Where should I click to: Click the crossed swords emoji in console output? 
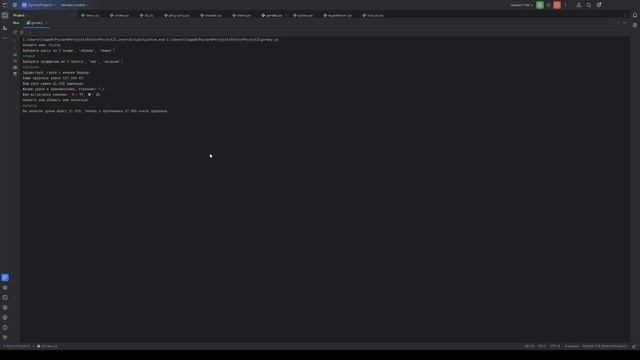click(x=89, y=94)
